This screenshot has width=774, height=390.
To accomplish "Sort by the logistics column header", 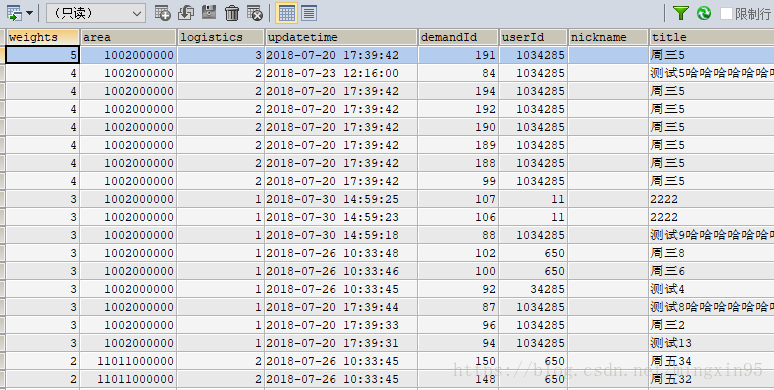I will click(x=221, y=38).
